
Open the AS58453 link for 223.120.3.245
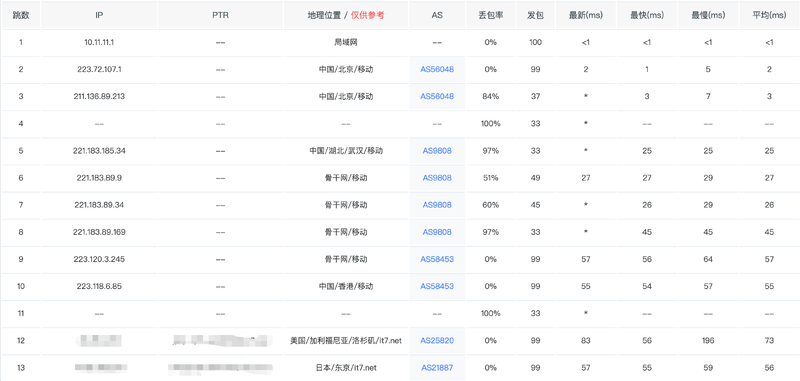(437, 259)
